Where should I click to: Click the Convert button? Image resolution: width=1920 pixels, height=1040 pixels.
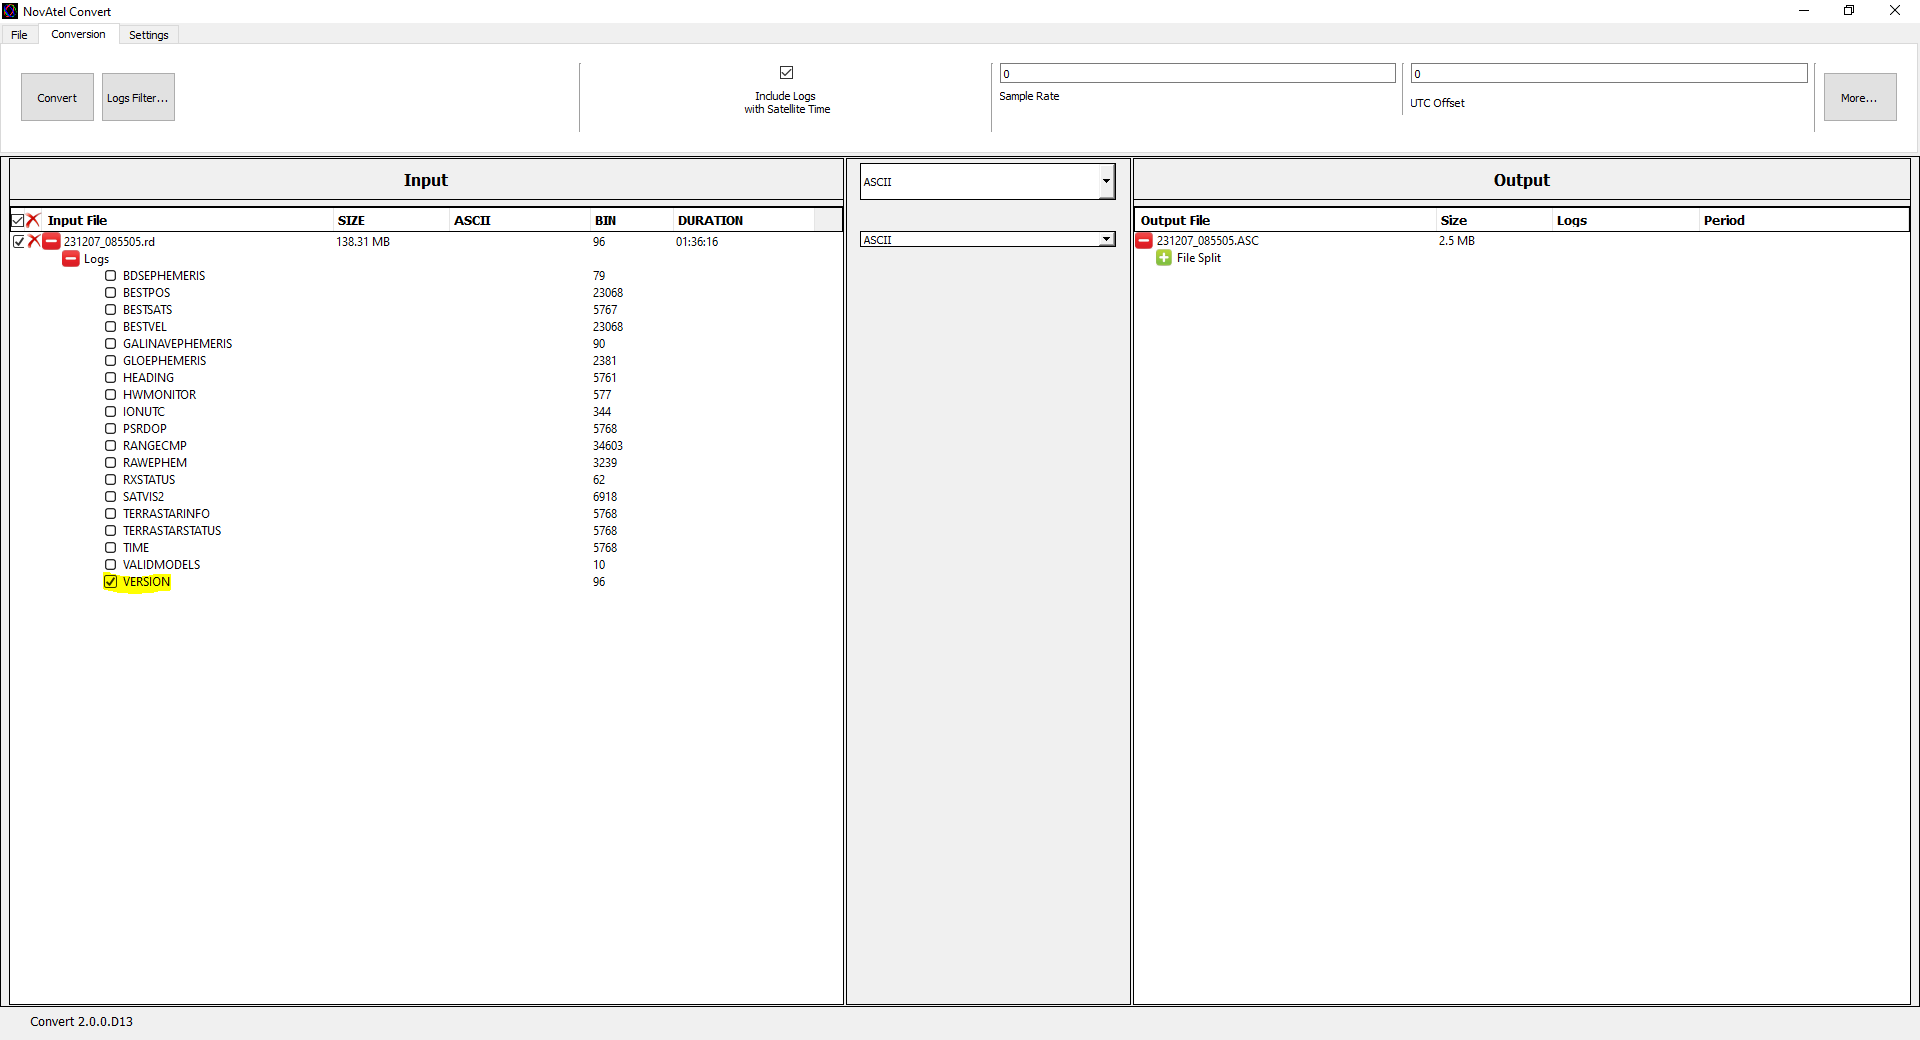point(57,97)
